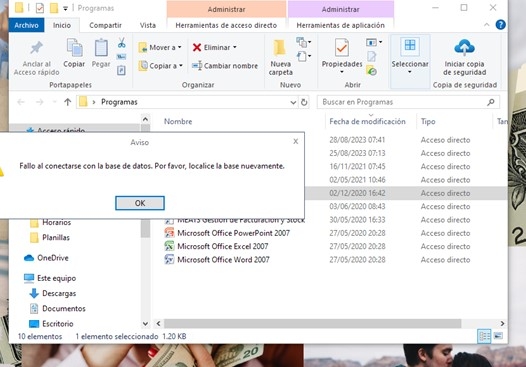Click the Propiedades icon

(342, 48)
